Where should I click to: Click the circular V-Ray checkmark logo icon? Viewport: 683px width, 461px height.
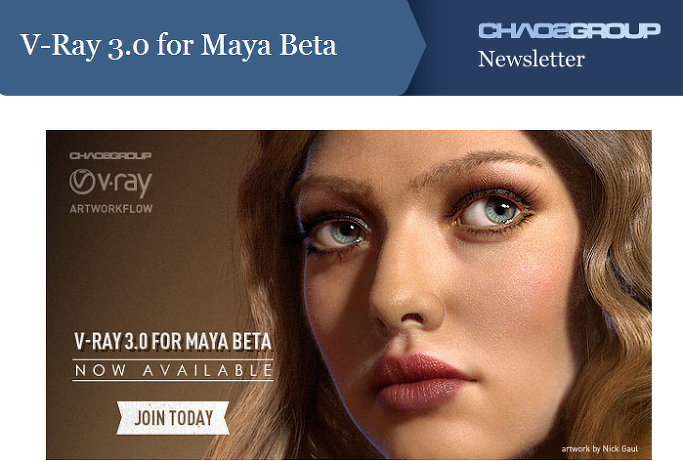tap(82, 182)
